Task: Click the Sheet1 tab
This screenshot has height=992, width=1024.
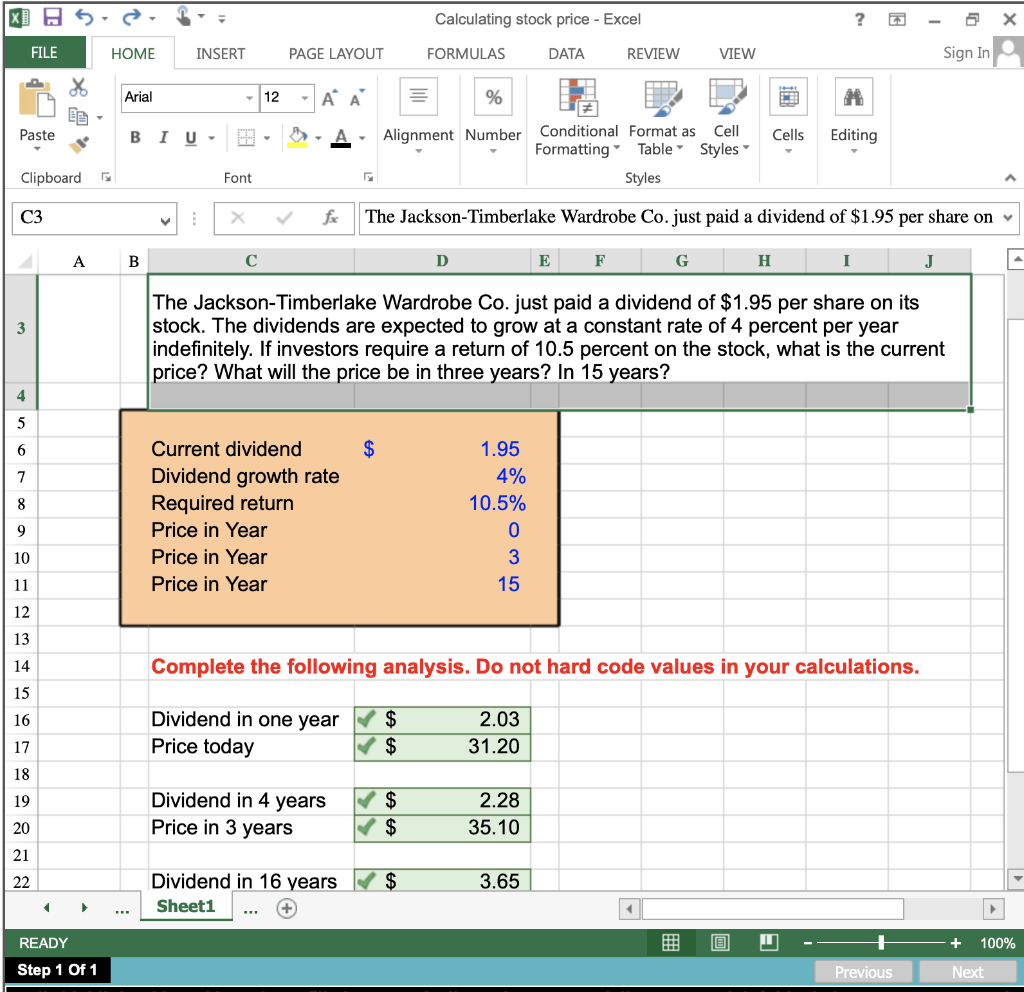Action: [x=185, y=908]
